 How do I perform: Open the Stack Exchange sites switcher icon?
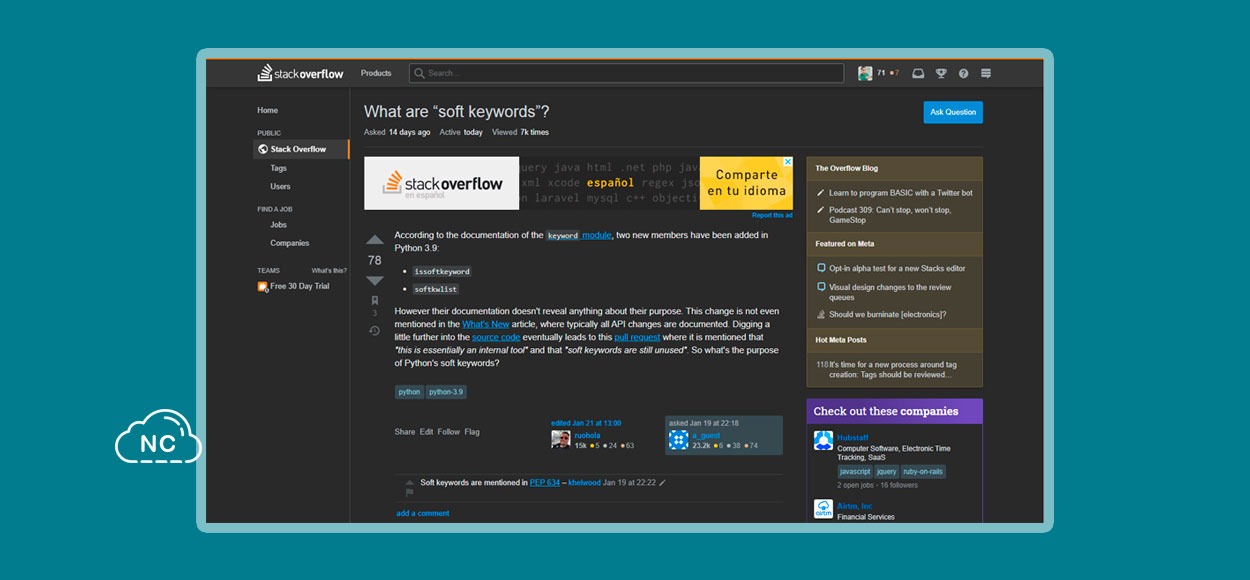click(986, 73)
